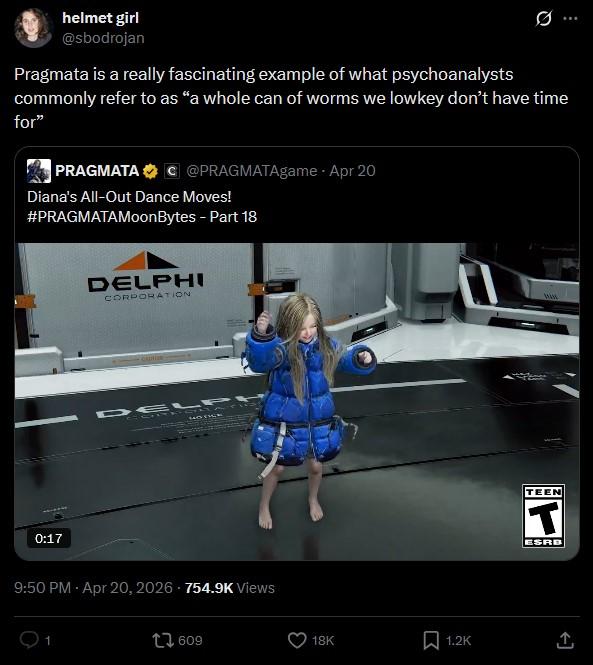Open the share upload arrow icon
Viewport: 593px width, 665px height.
pyautogui.click(x=565, y=640)
